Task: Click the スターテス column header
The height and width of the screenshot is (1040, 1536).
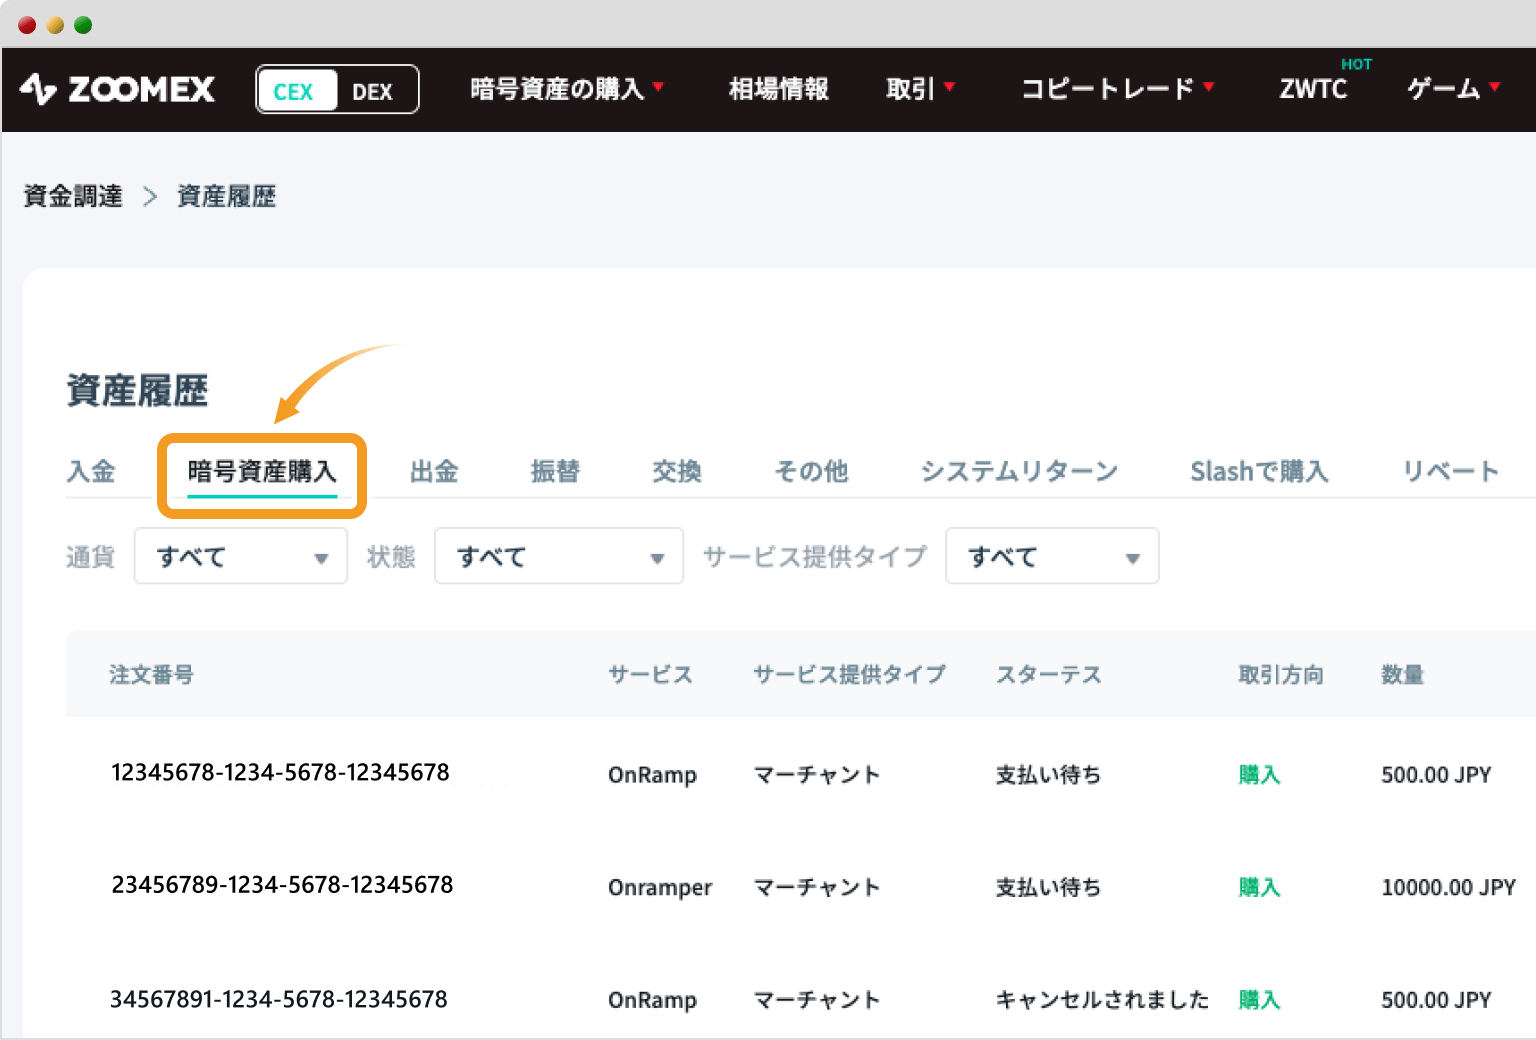Action: 1048,675
